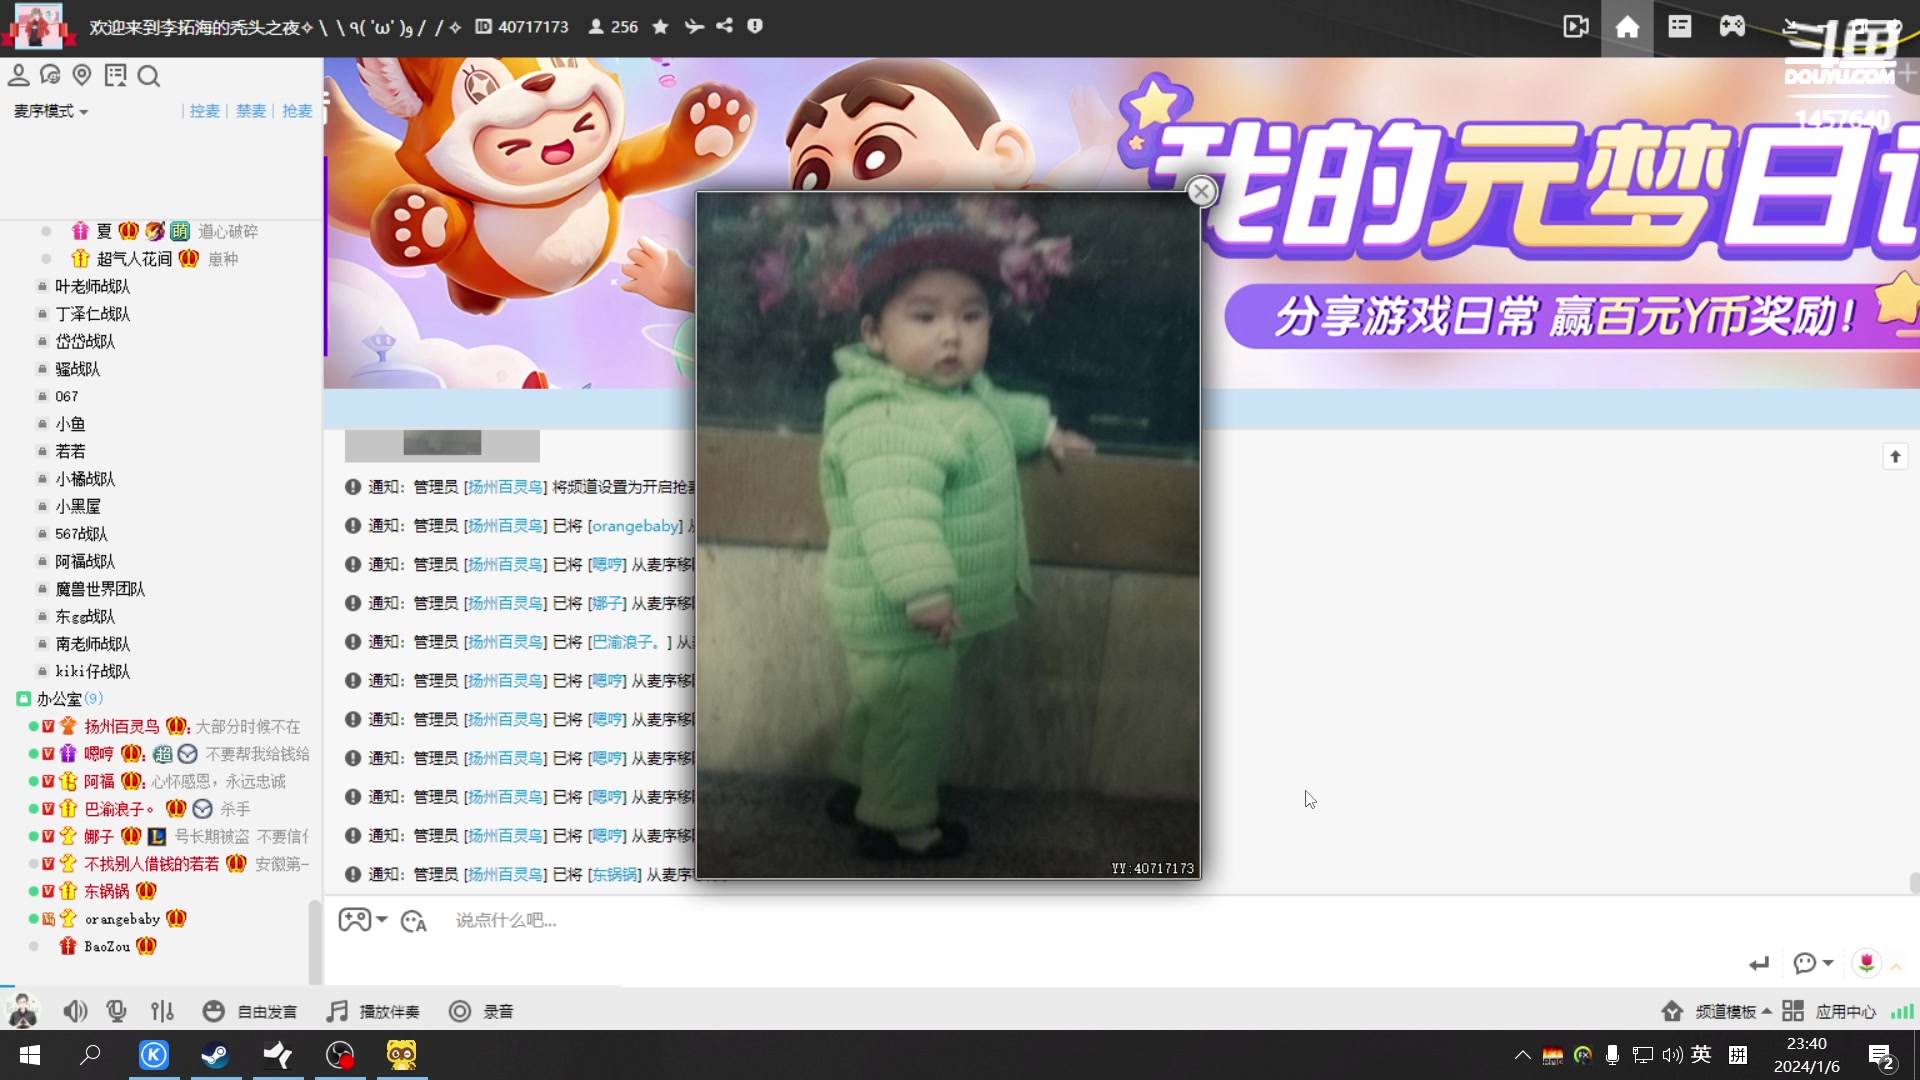Mute the speaker volume icon
This screenshot has width=1920, height=1080.
pyautogui.click(x=75, y=1011)
